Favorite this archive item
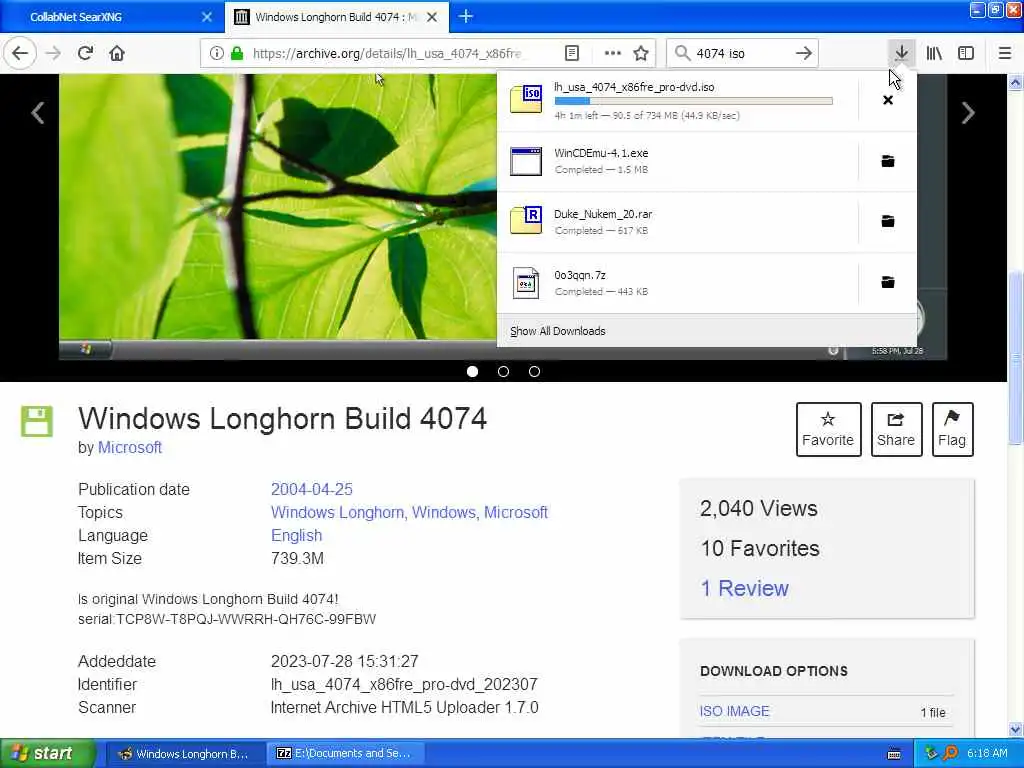This screenshot has height=768, width=1024. [x=828, y=429]
